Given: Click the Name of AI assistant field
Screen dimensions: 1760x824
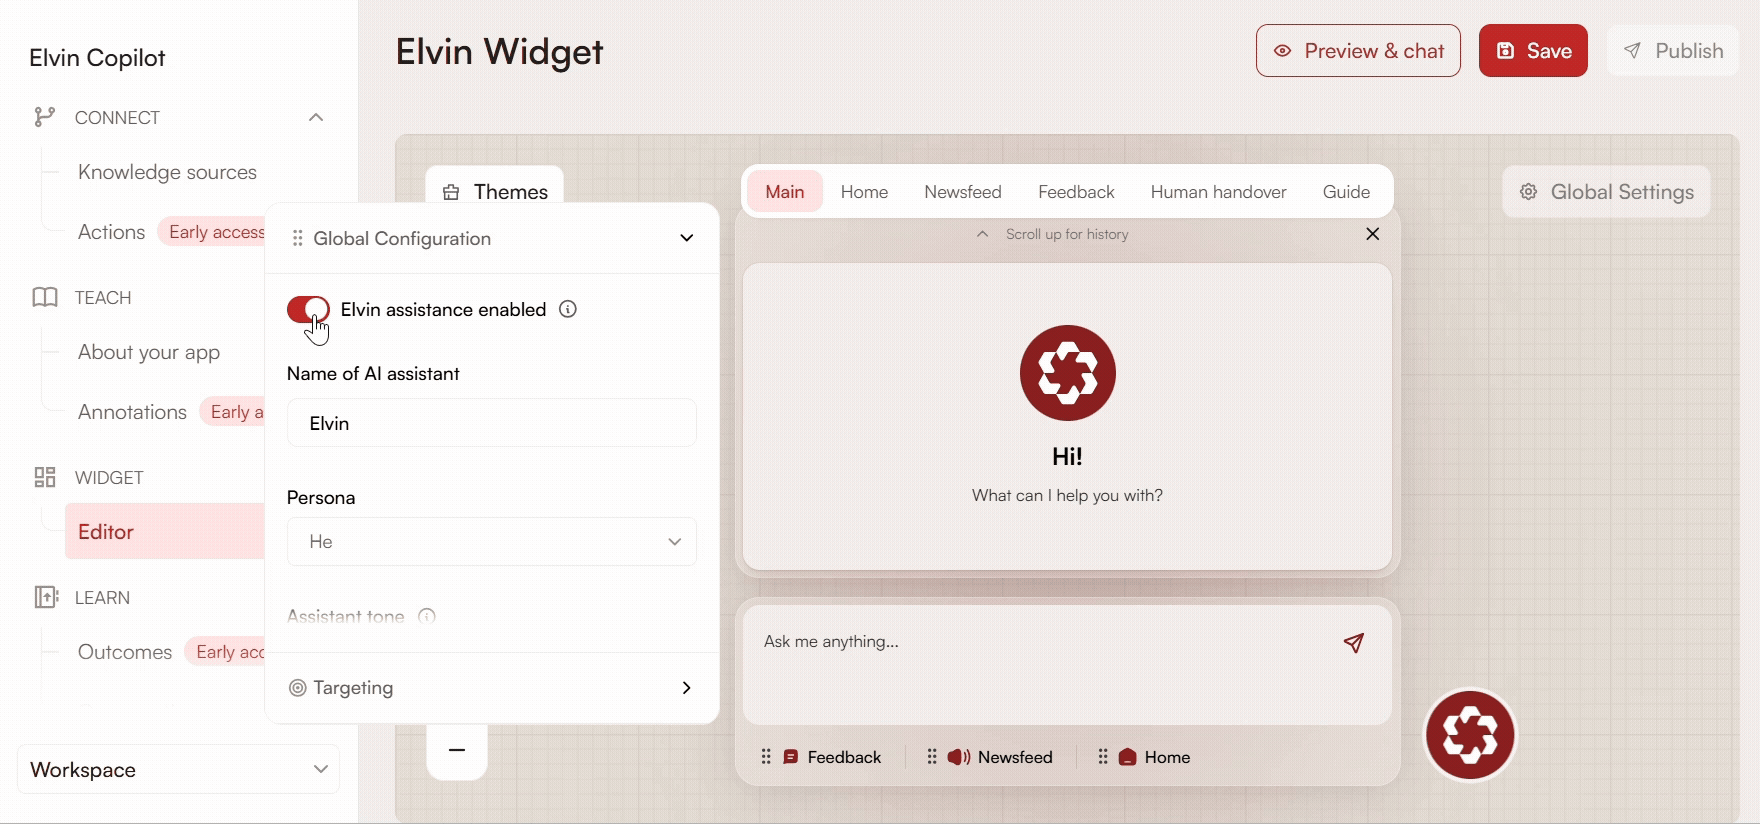Looking at the screenshot, I should click(x=491, y=423).
